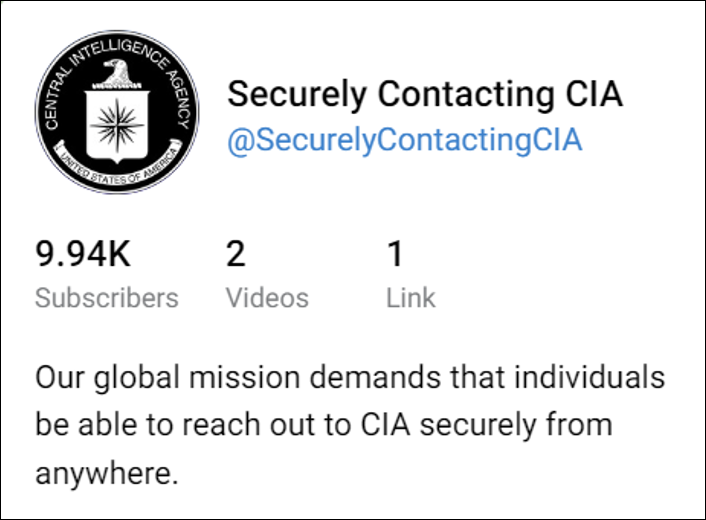The height and width of the screenshot is (520, 706).
Task: Click the CIA seal profile picture
Action: [116, 112]
